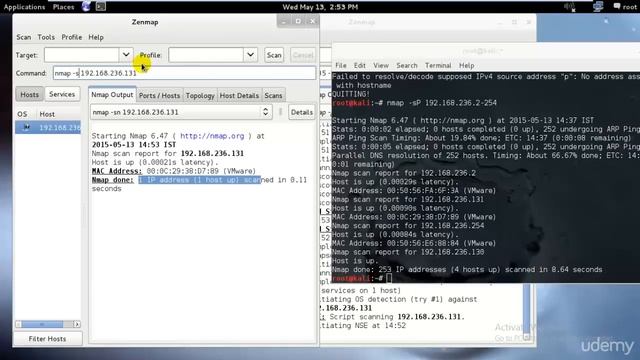Image resolution: width=640 pixels, height=360 pixels.
Task: Open the Edit menu in terminal window
Action: [x=360, y=65]
